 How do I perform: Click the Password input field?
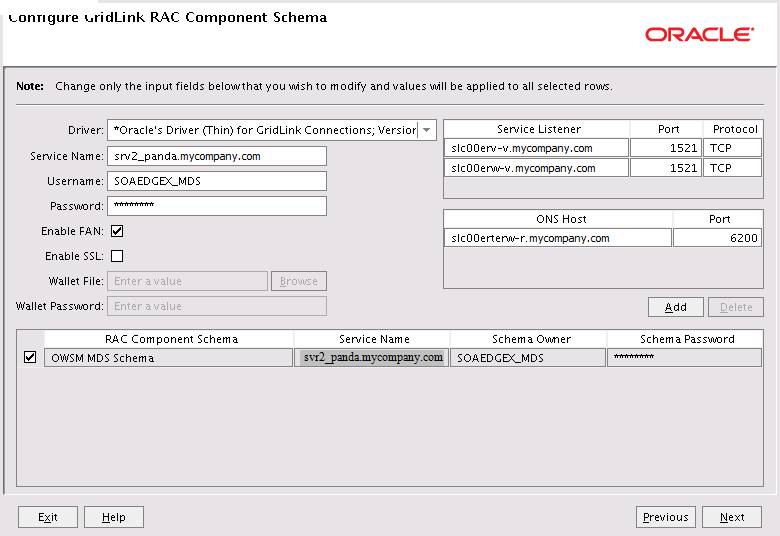pos(217,206)
